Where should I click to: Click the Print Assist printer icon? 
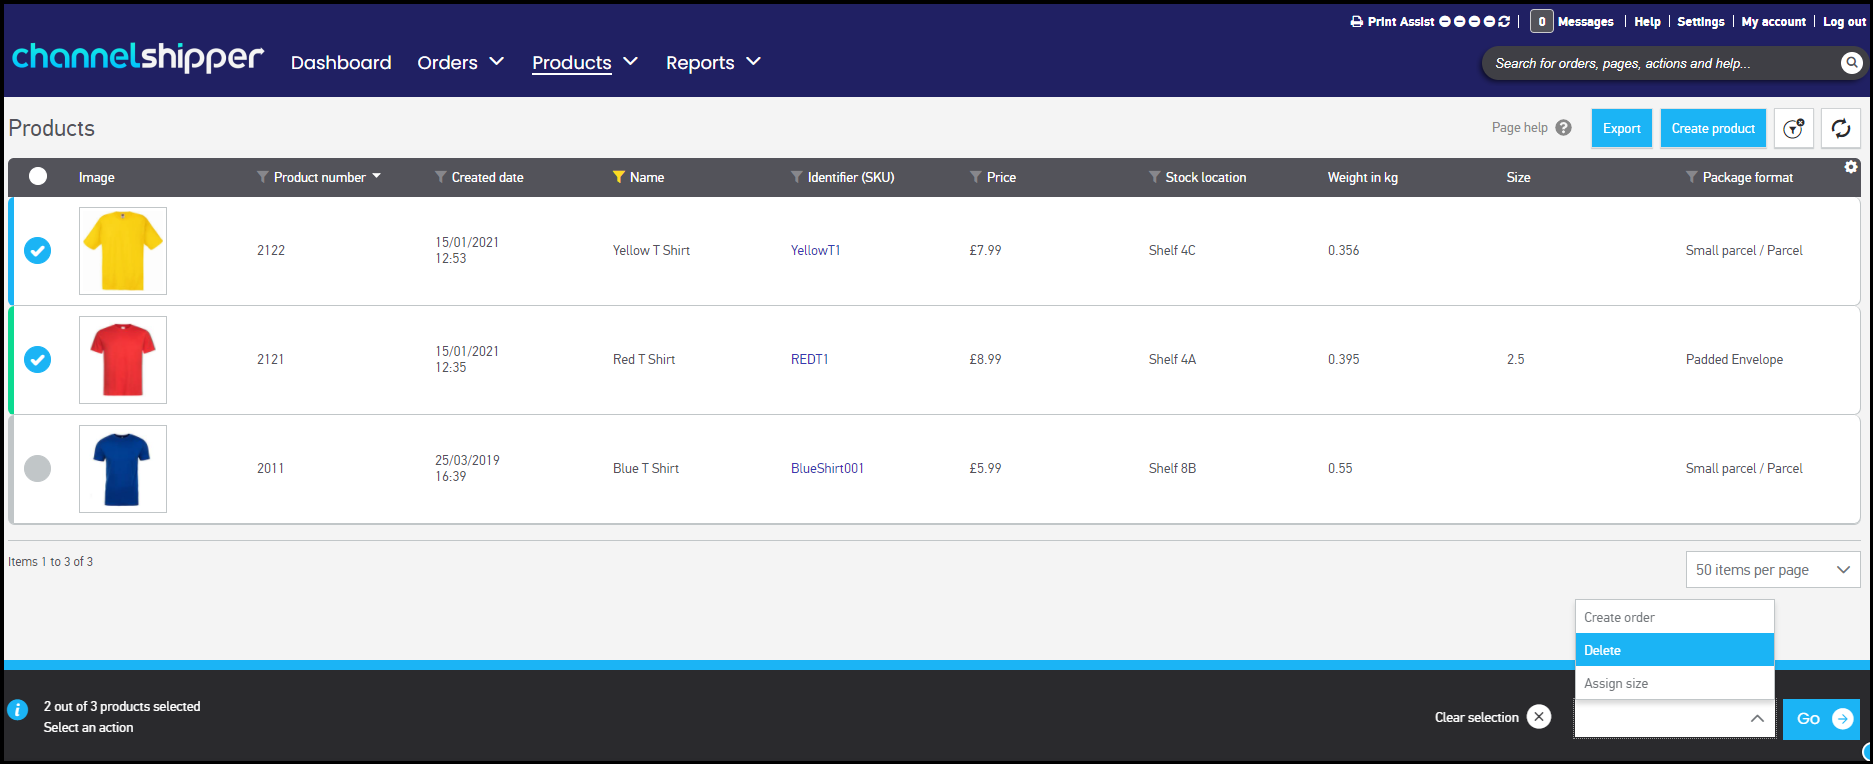tap(1356, 22)
